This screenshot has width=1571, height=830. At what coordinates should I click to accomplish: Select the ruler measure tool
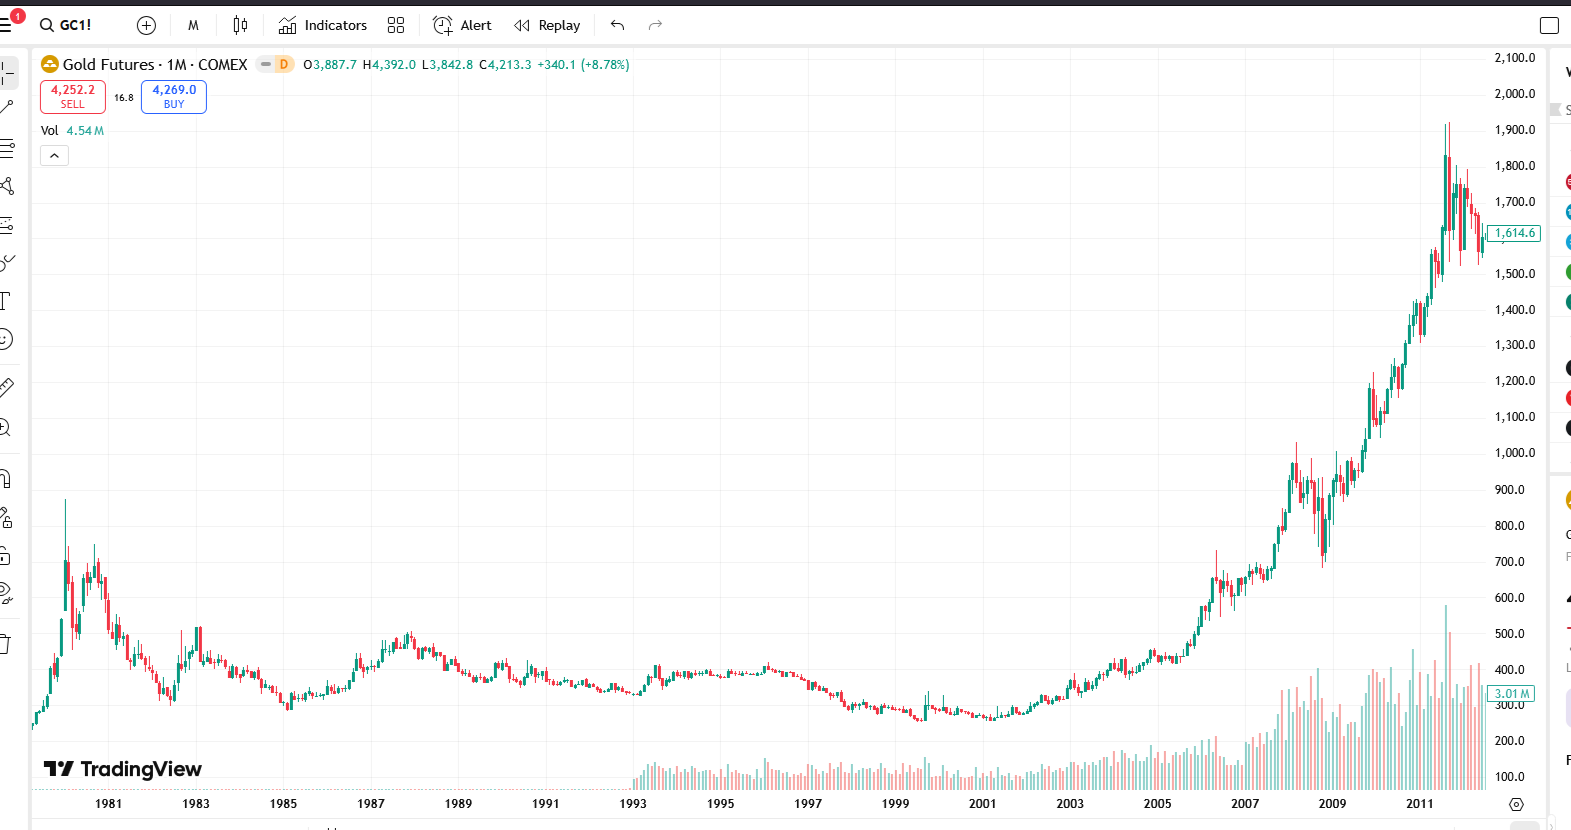click(x=7, y=387)
